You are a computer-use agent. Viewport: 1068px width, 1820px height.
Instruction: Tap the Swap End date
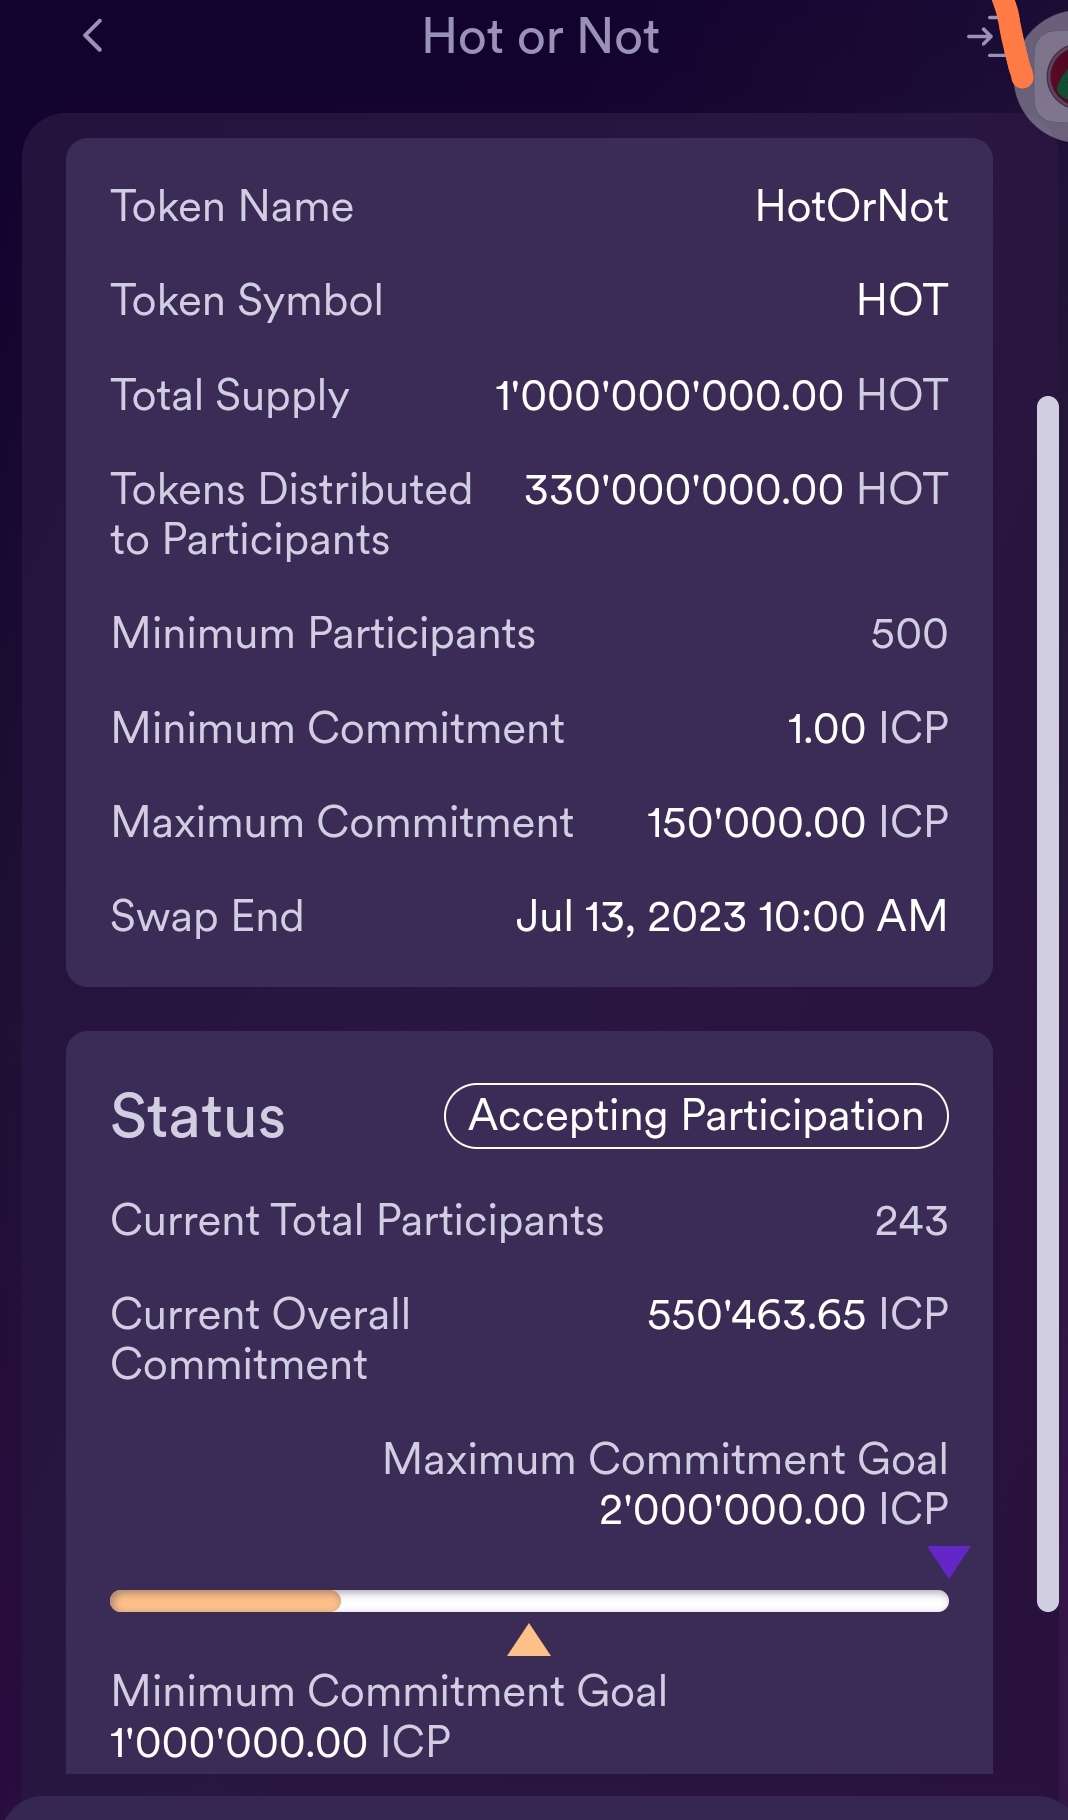tap(731, 917)
